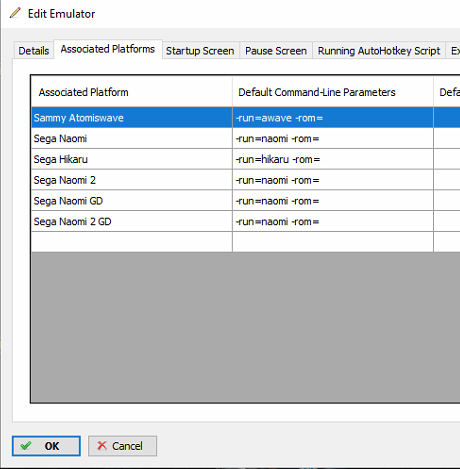Open the Running AutoHotkey Script tab
The height and width of the screenshot is (469, 460).
tap(379, 51)
